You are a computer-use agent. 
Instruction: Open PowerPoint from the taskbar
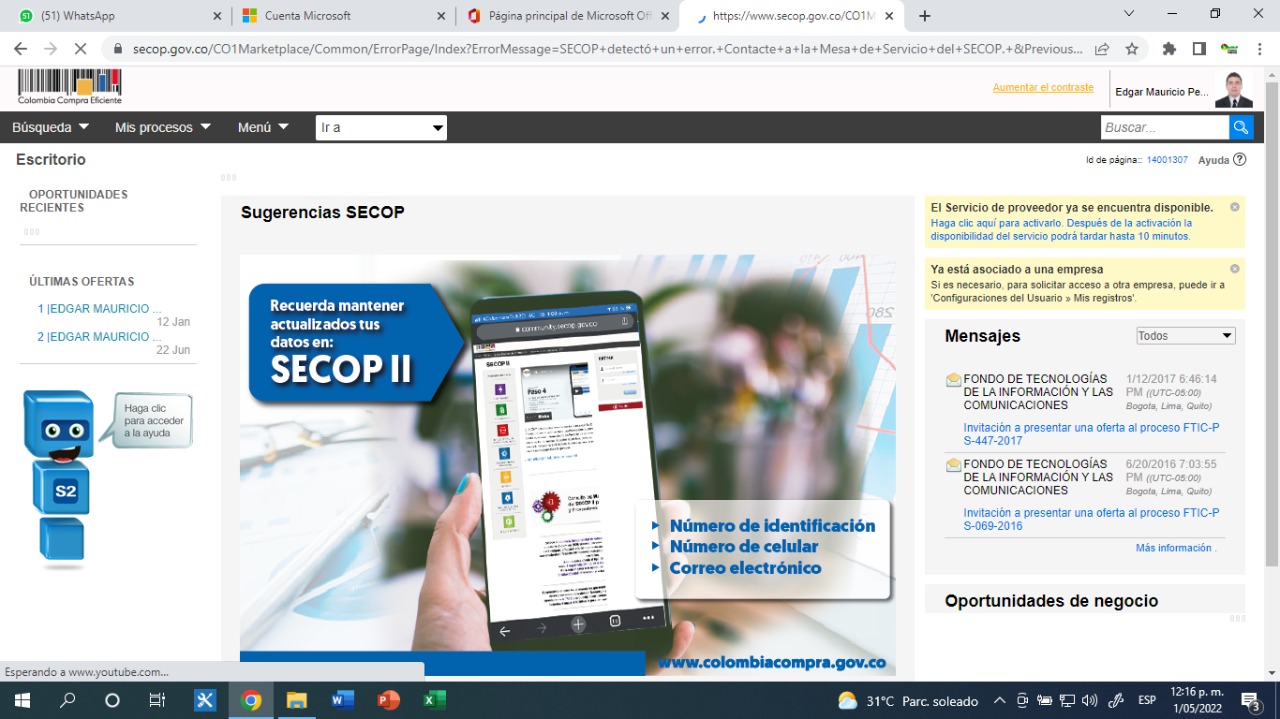(388, 700)
